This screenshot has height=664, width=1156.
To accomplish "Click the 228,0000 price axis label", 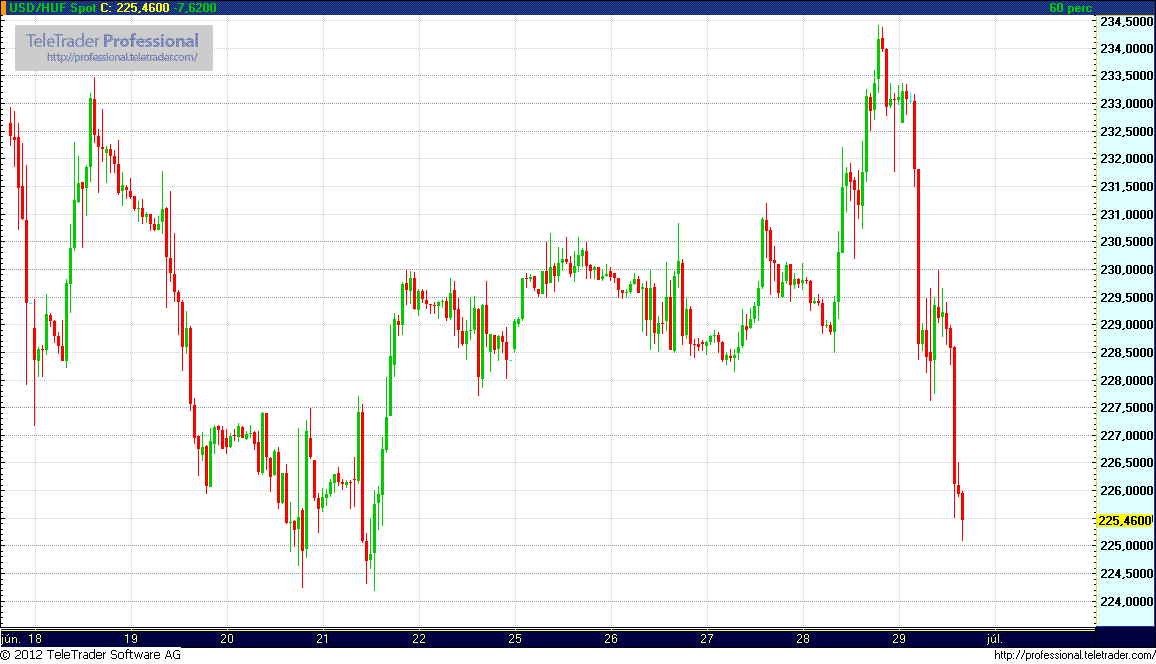I will (1127, 380).
